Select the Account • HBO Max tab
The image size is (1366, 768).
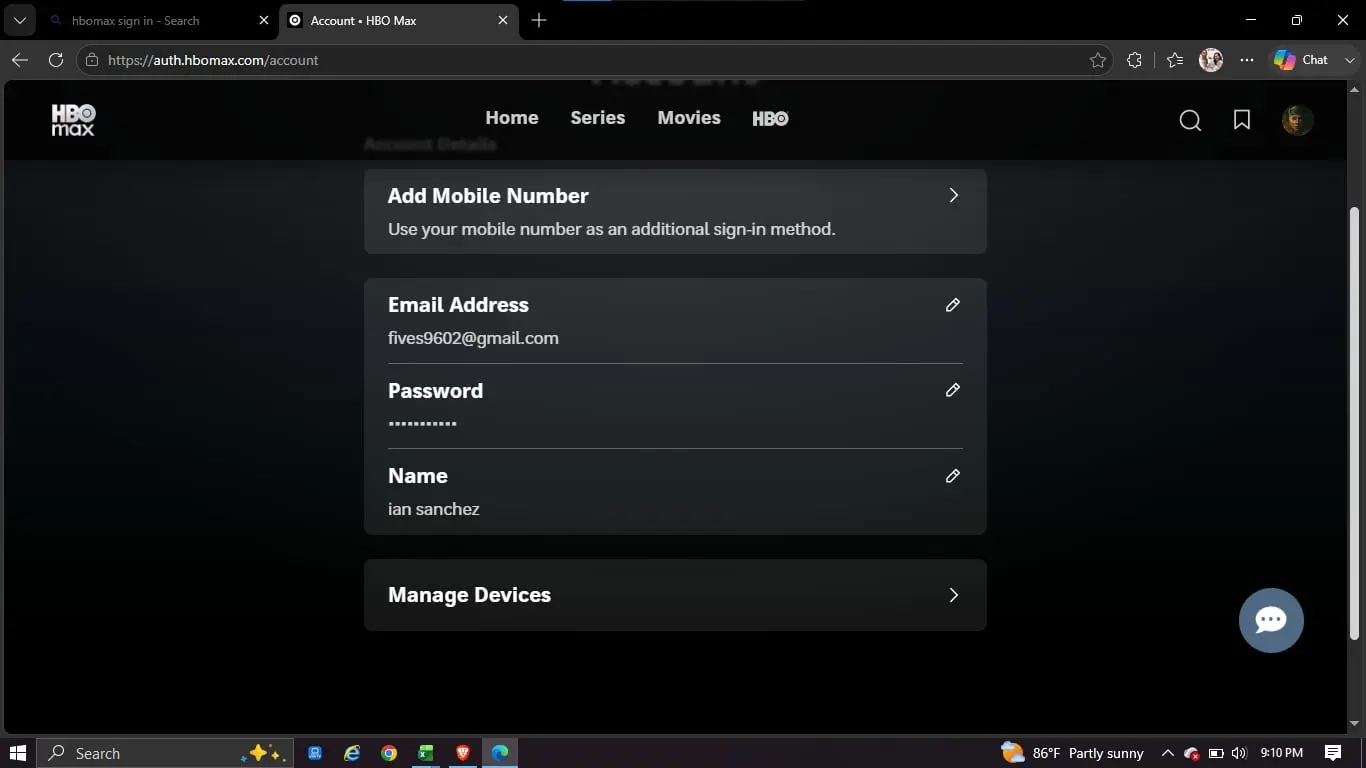tap(399, 20)
